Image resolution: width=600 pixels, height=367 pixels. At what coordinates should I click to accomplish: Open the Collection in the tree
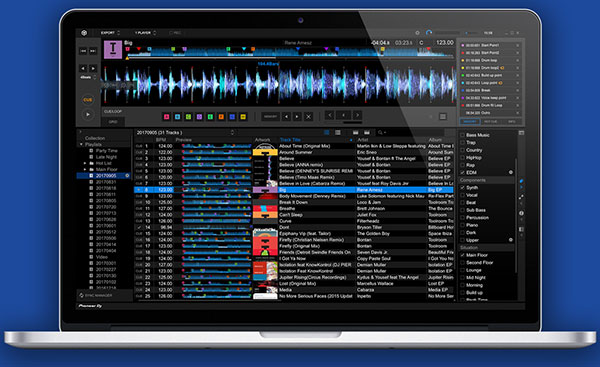[x=95, y=138]
